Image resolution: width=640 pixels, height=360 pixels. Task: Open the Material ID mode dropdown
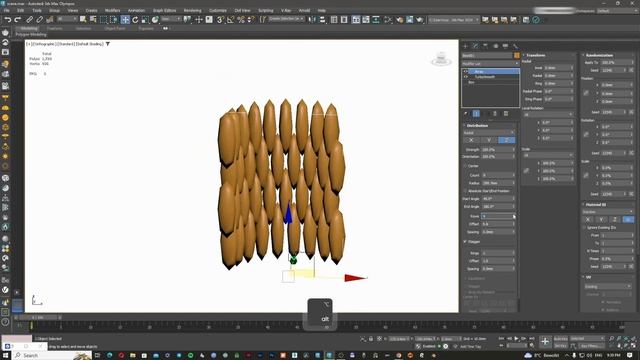(607, 212)
